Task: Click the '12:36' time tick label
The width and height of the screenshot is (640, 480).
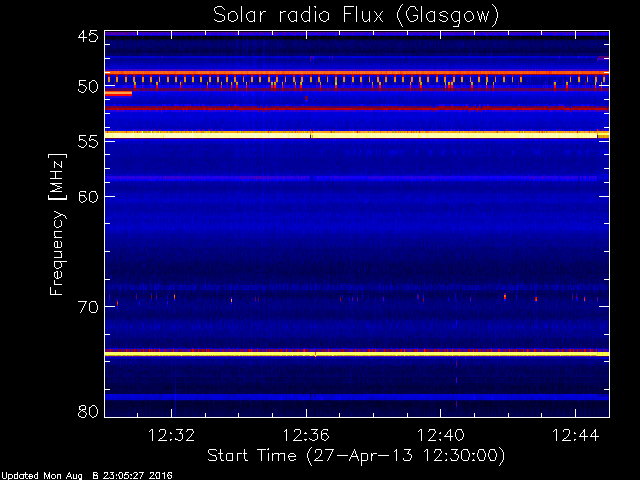Action: [306, 435]
